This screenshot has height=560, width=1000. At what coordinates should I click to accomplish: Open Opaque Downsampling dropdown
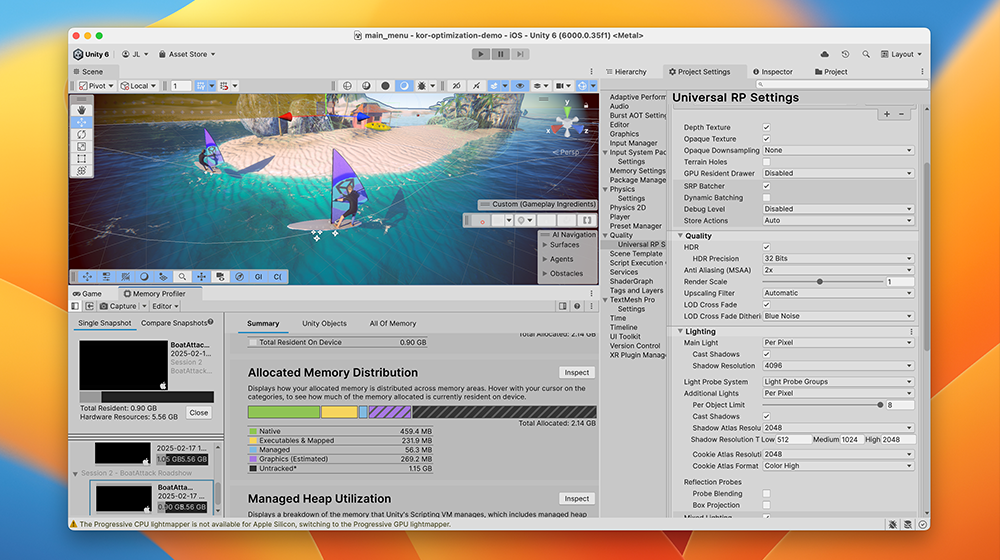point(838,151)
